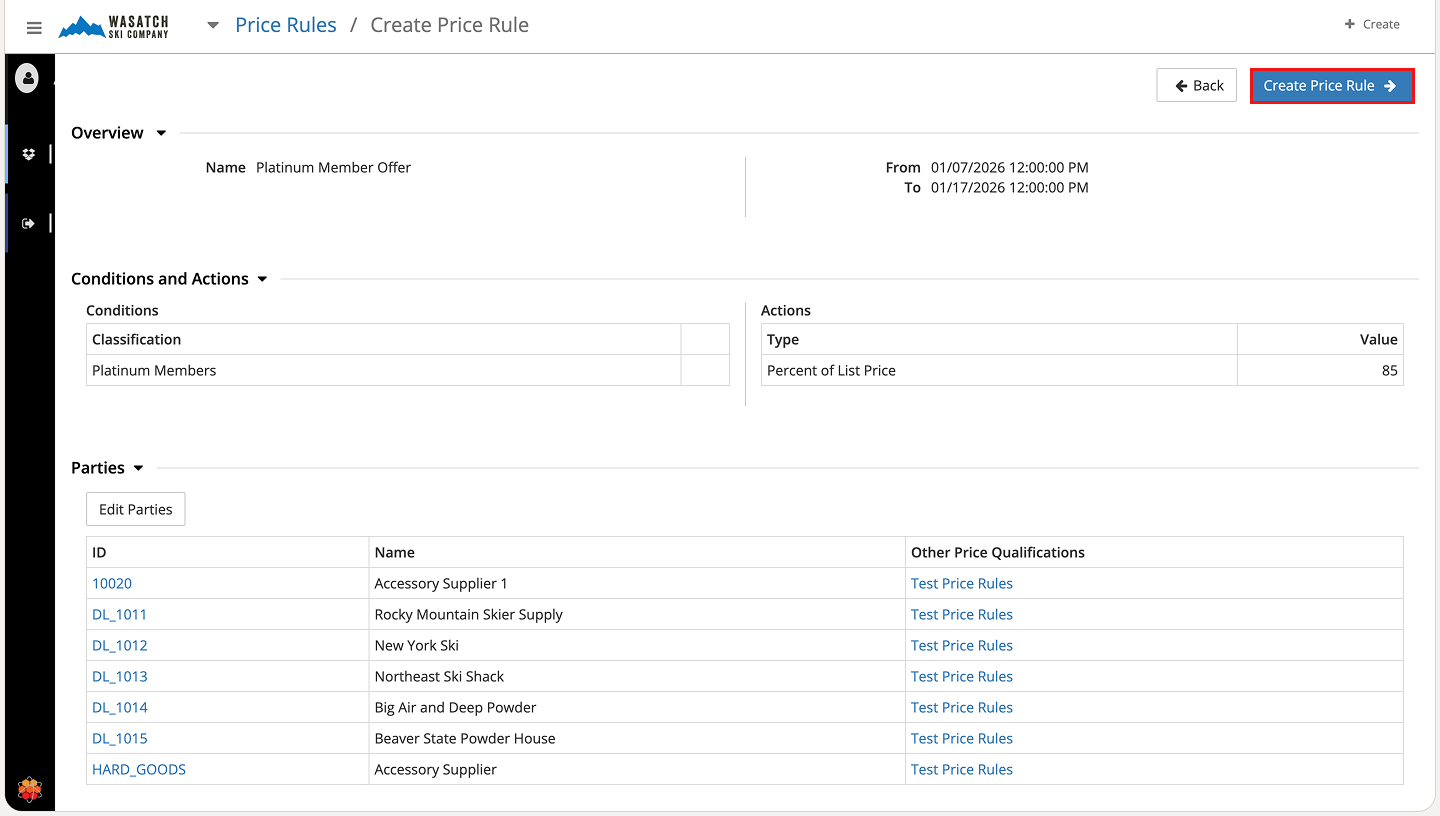The width and height of the screenshot is (1440, 816).
Task: Click the plus Create shortcut at top right
Action: coord(1371,24)
